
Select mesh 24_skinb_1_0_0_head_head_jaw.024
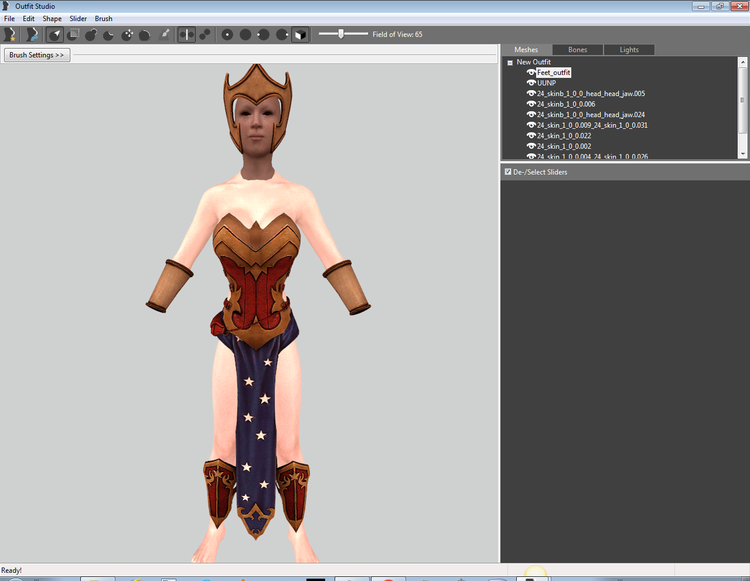point(591,115)
